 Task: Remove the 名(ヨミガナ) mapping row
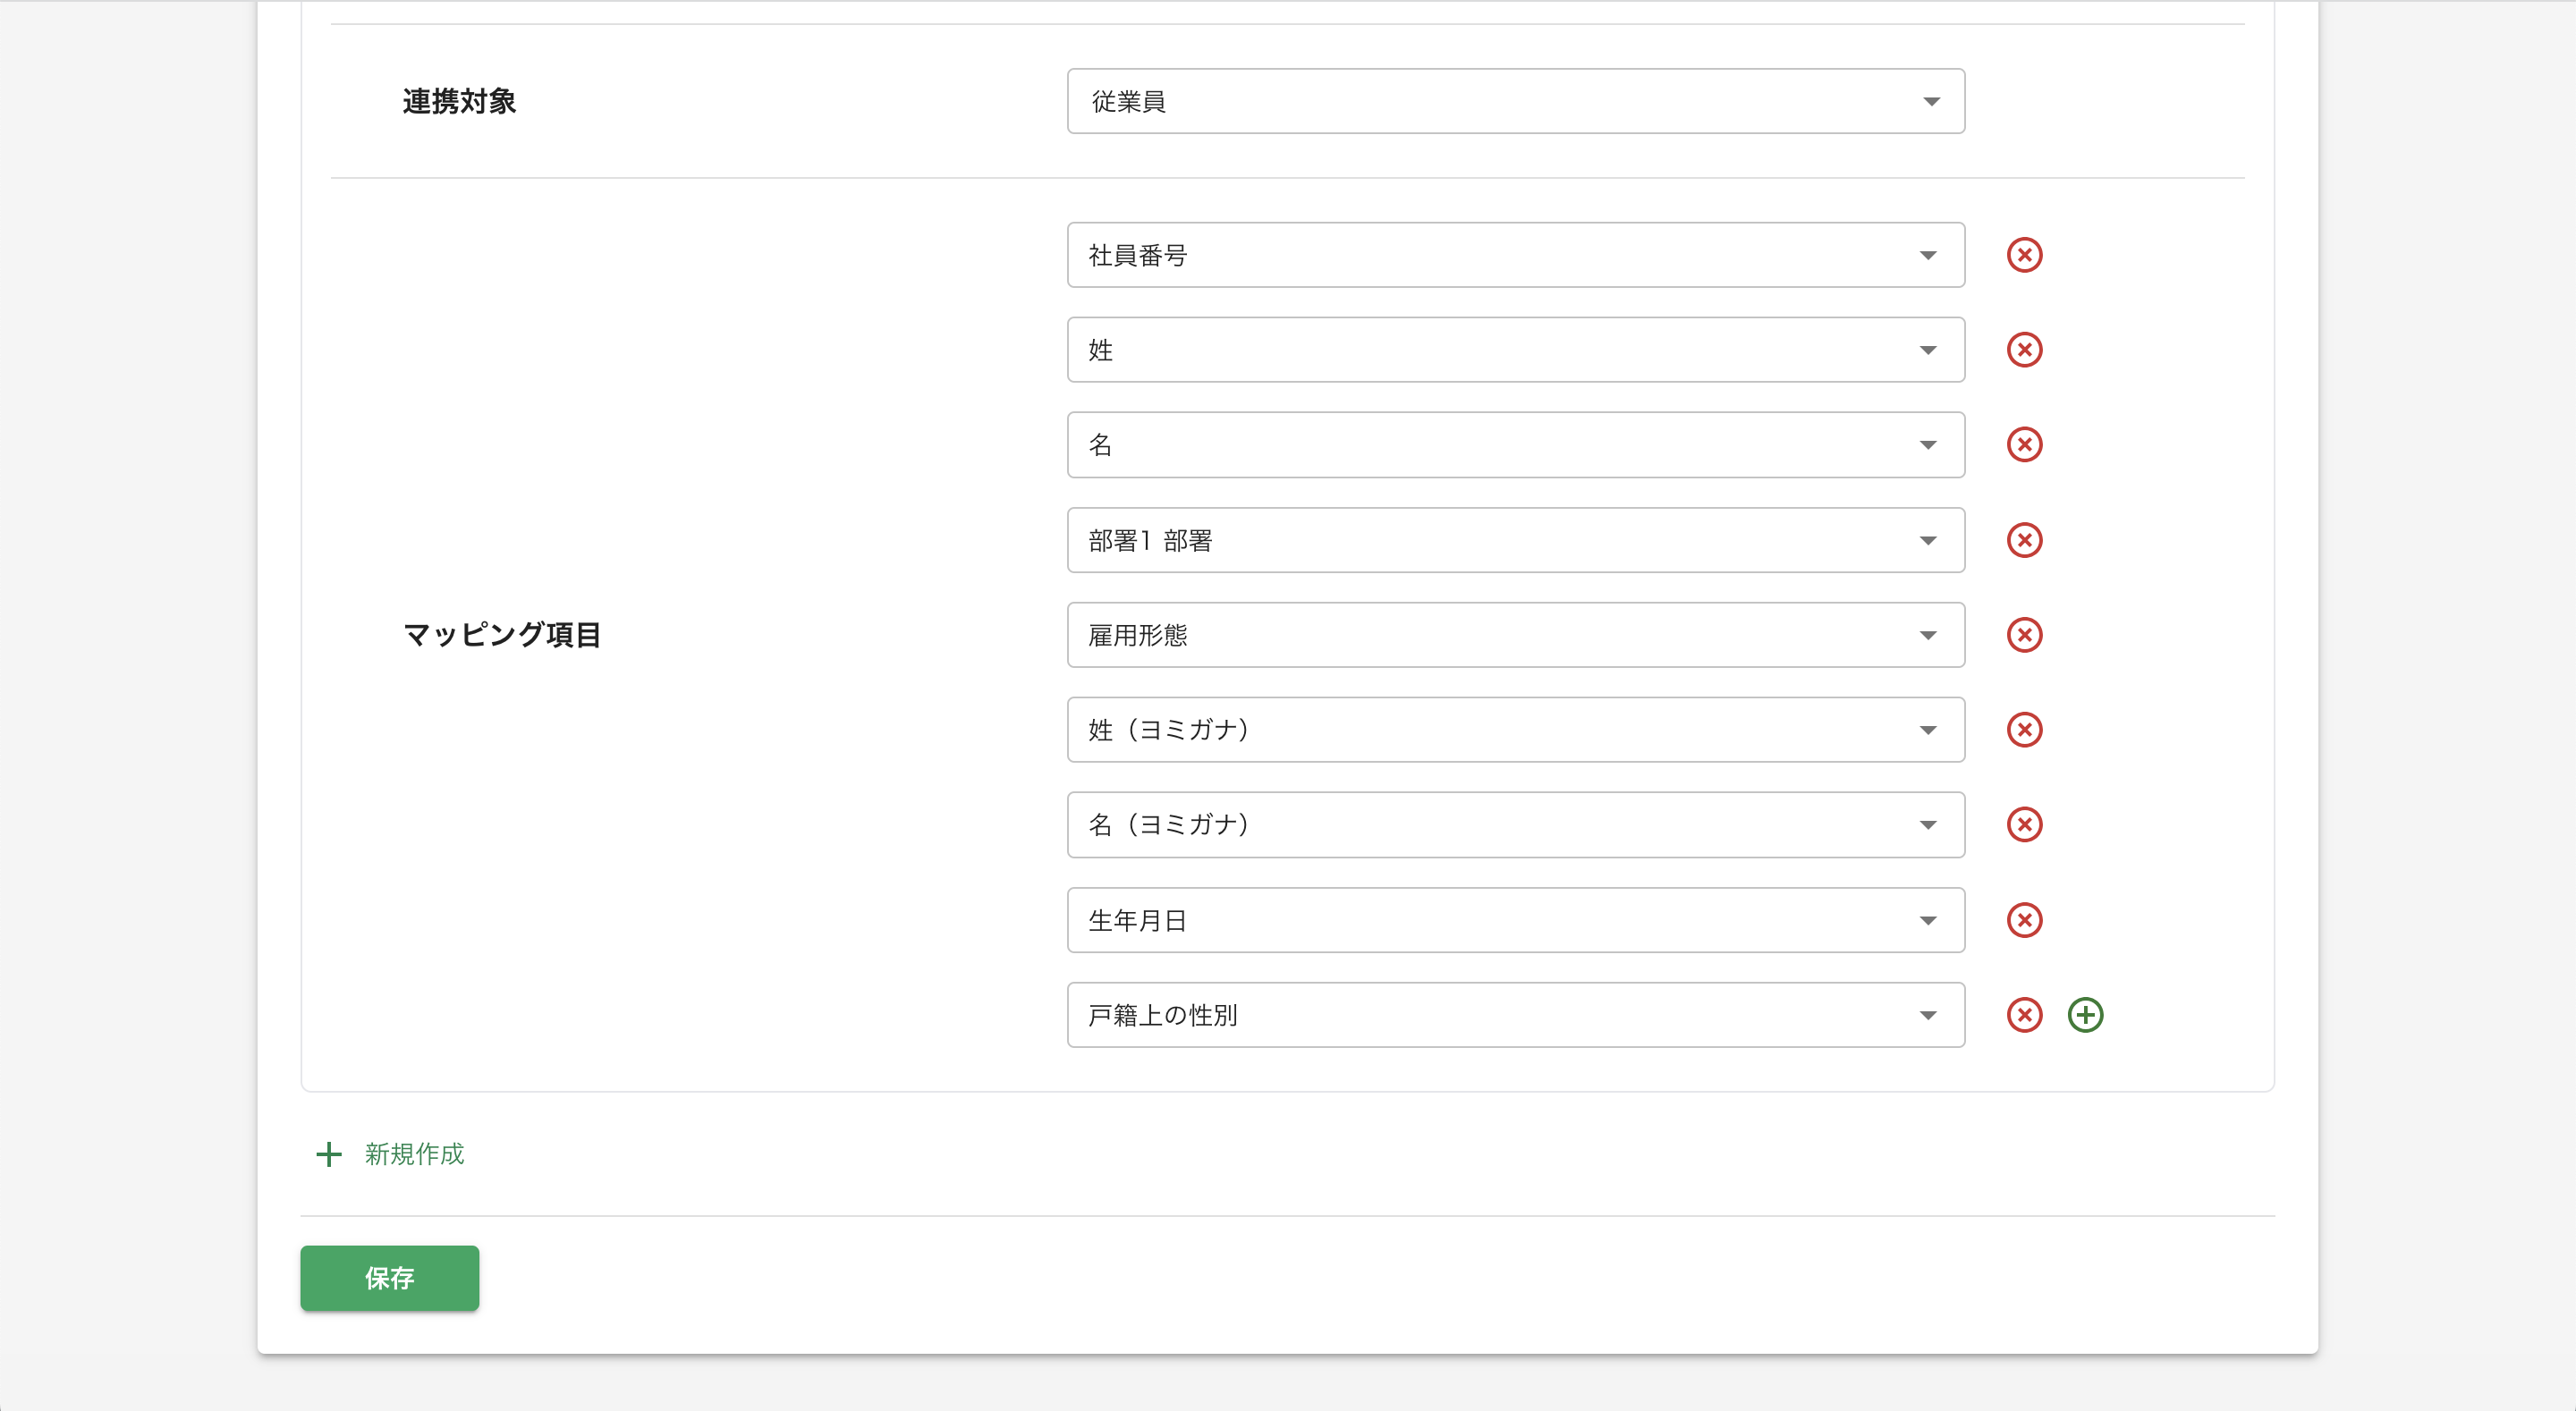tap(2024, 825)
